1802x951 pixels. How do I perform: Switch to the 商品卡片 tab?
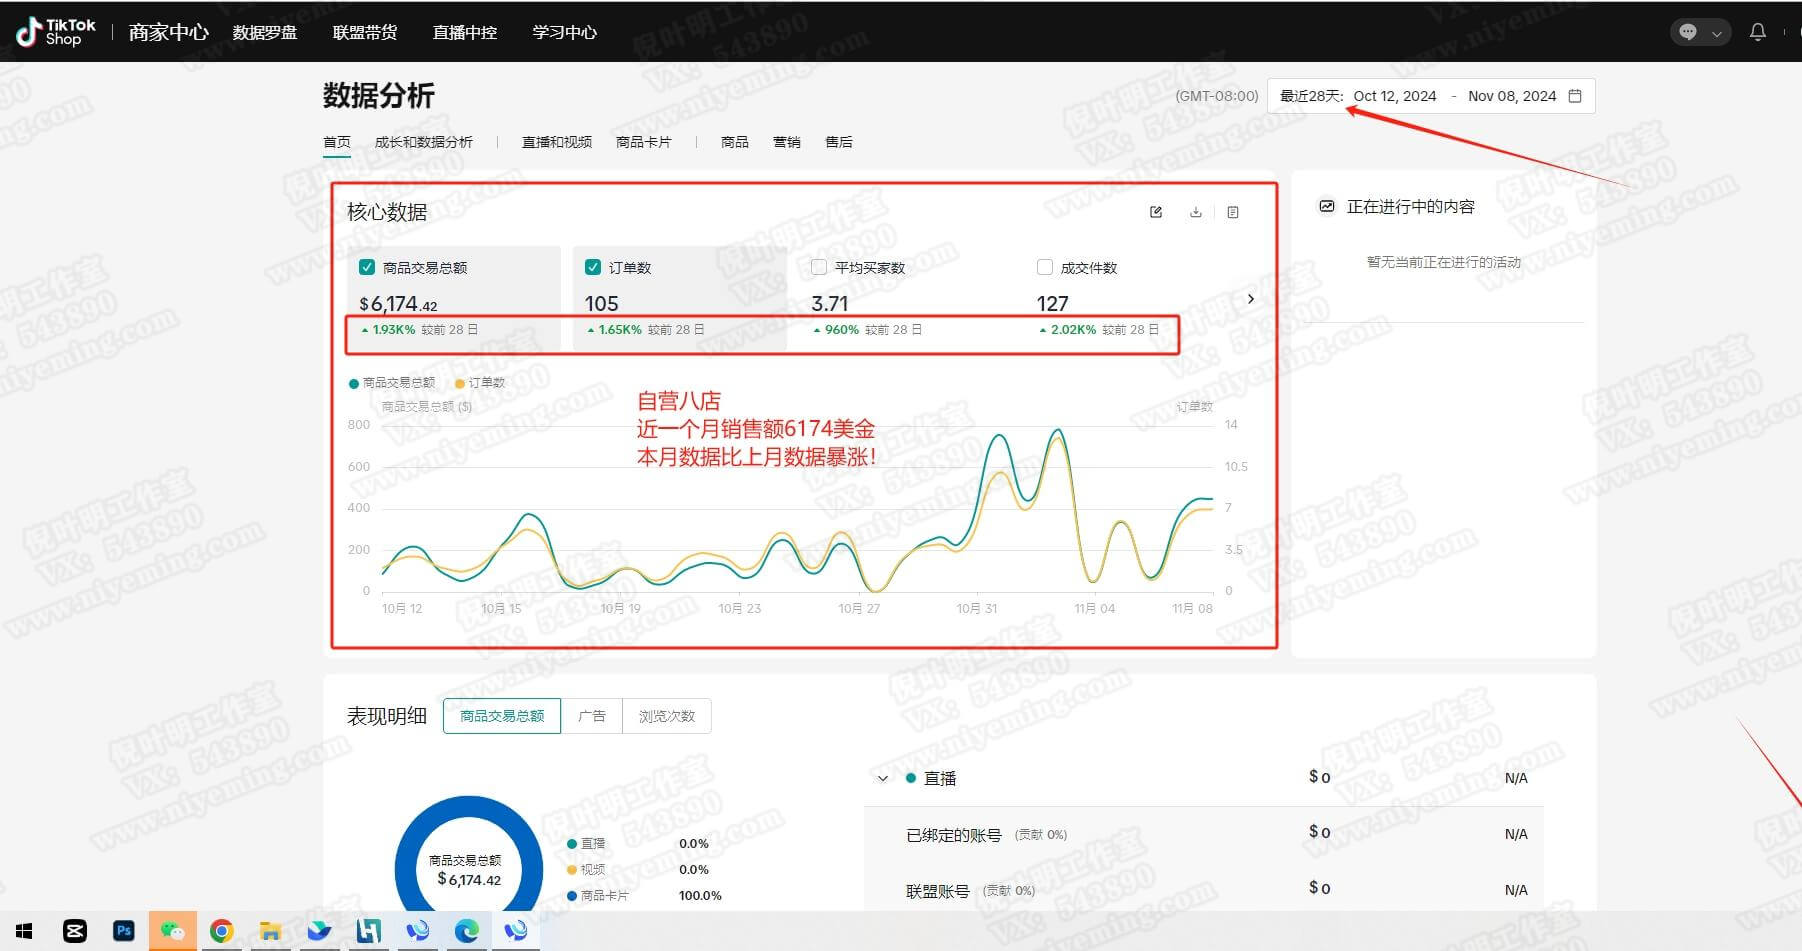pyautogui.click(x=644, y=142)
